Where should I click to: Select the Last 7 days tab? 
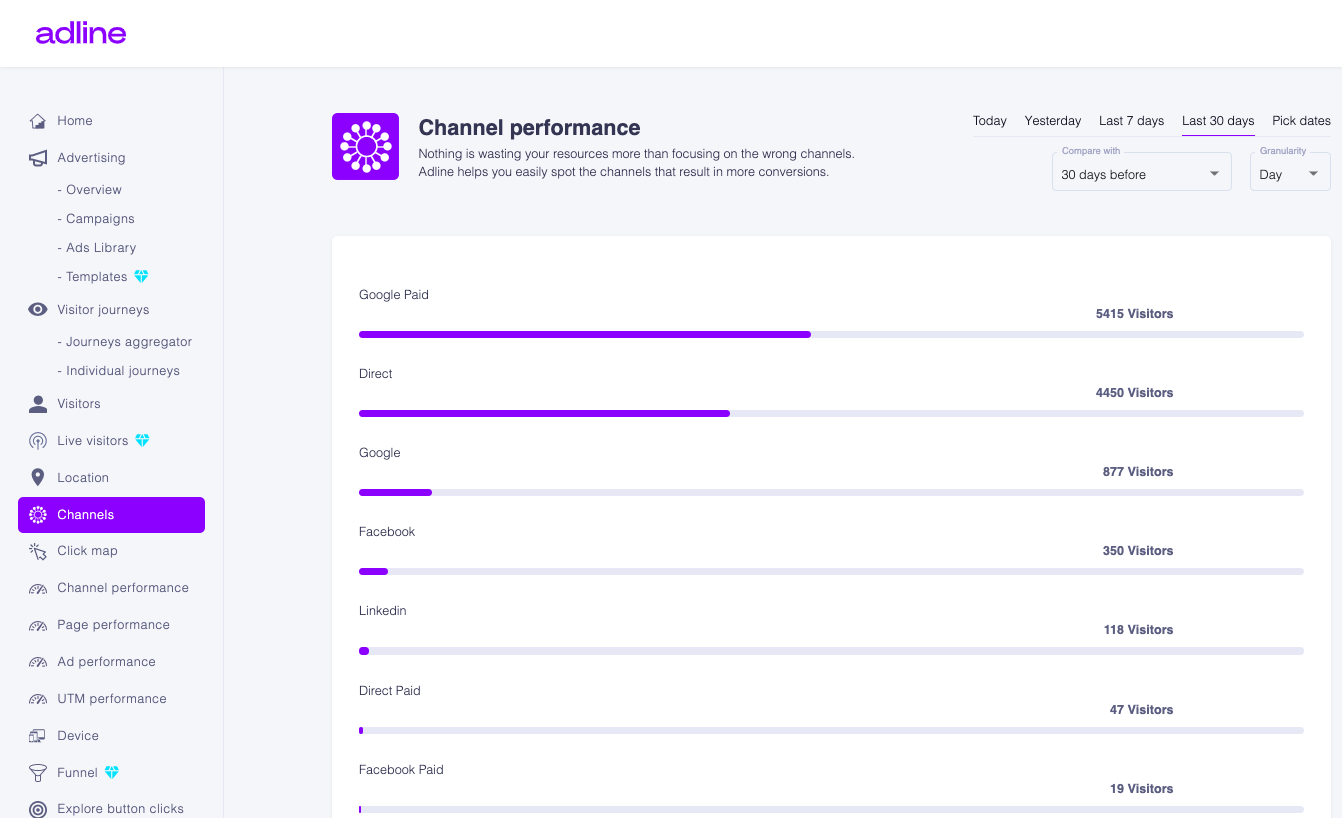pos(1131,121)
